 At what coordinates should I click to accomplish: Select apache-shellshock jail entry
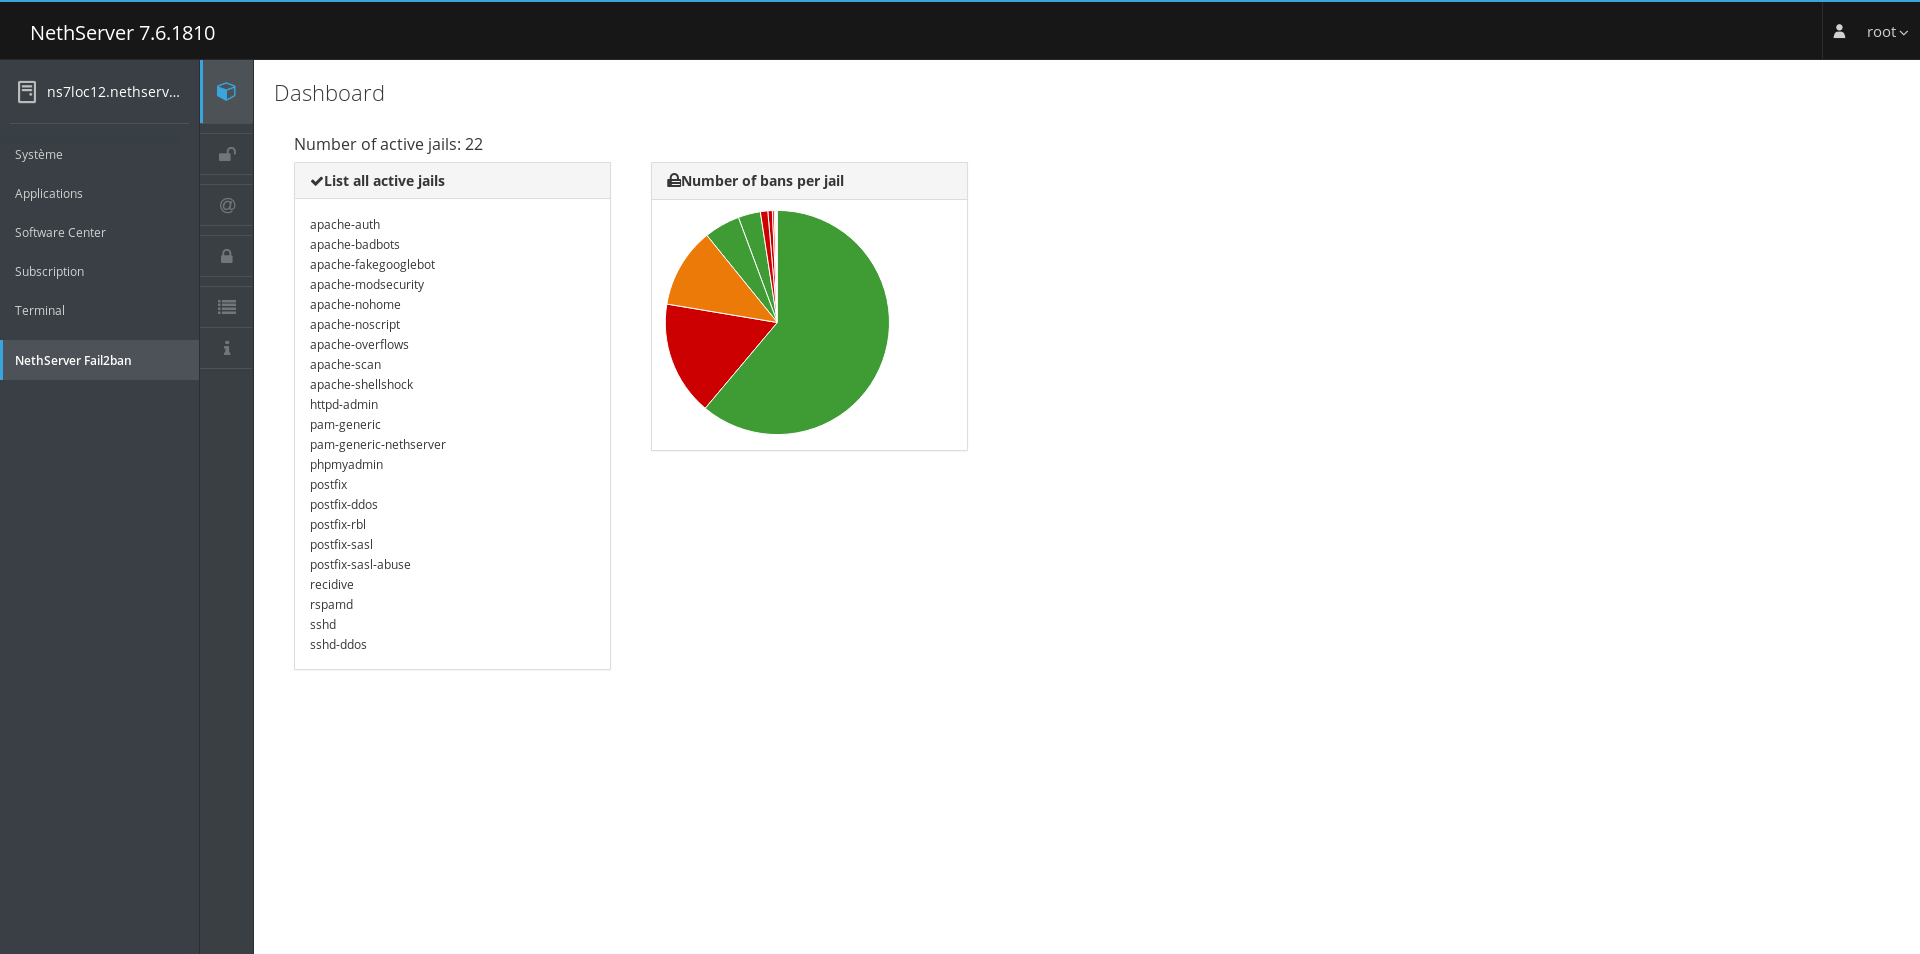coord(361,385)
